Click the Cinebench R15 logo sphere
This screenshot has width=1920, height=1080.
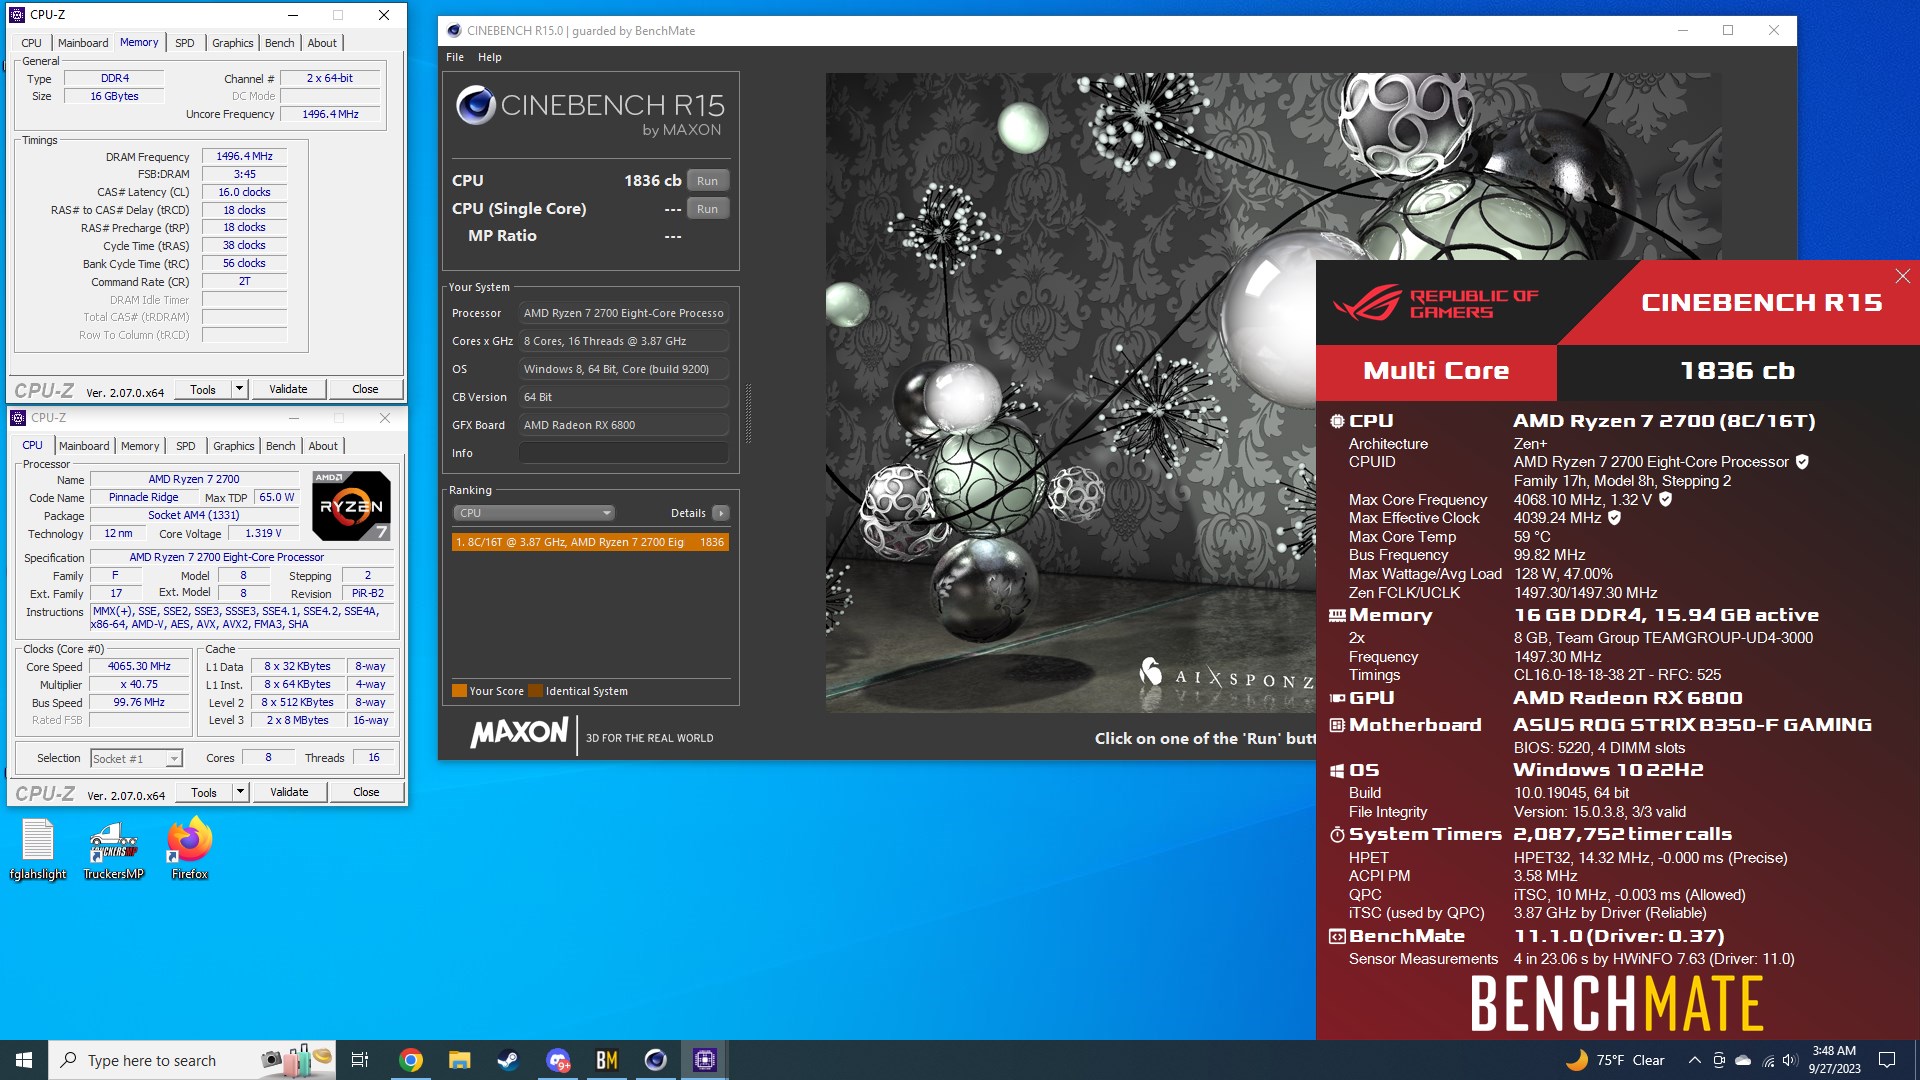(x=476, y=105)
